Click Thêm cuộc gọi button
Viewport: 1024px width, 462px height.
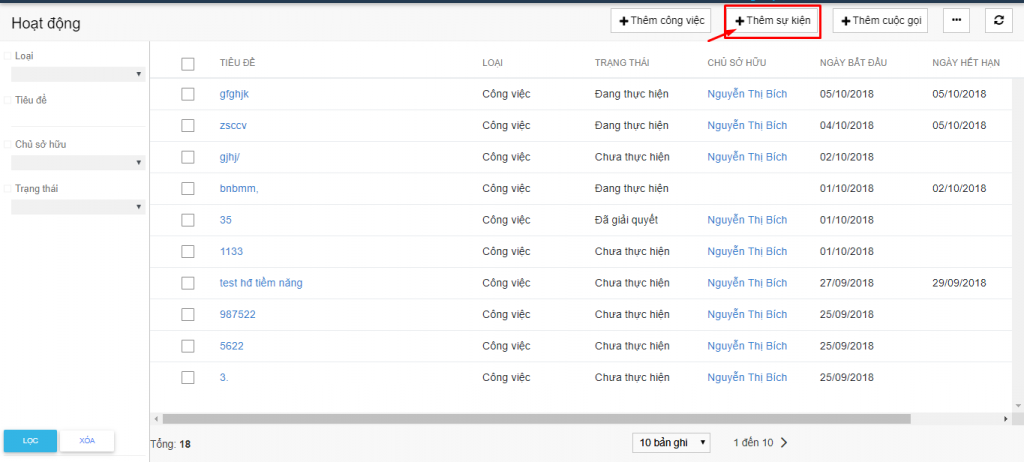tap(880, 20)
